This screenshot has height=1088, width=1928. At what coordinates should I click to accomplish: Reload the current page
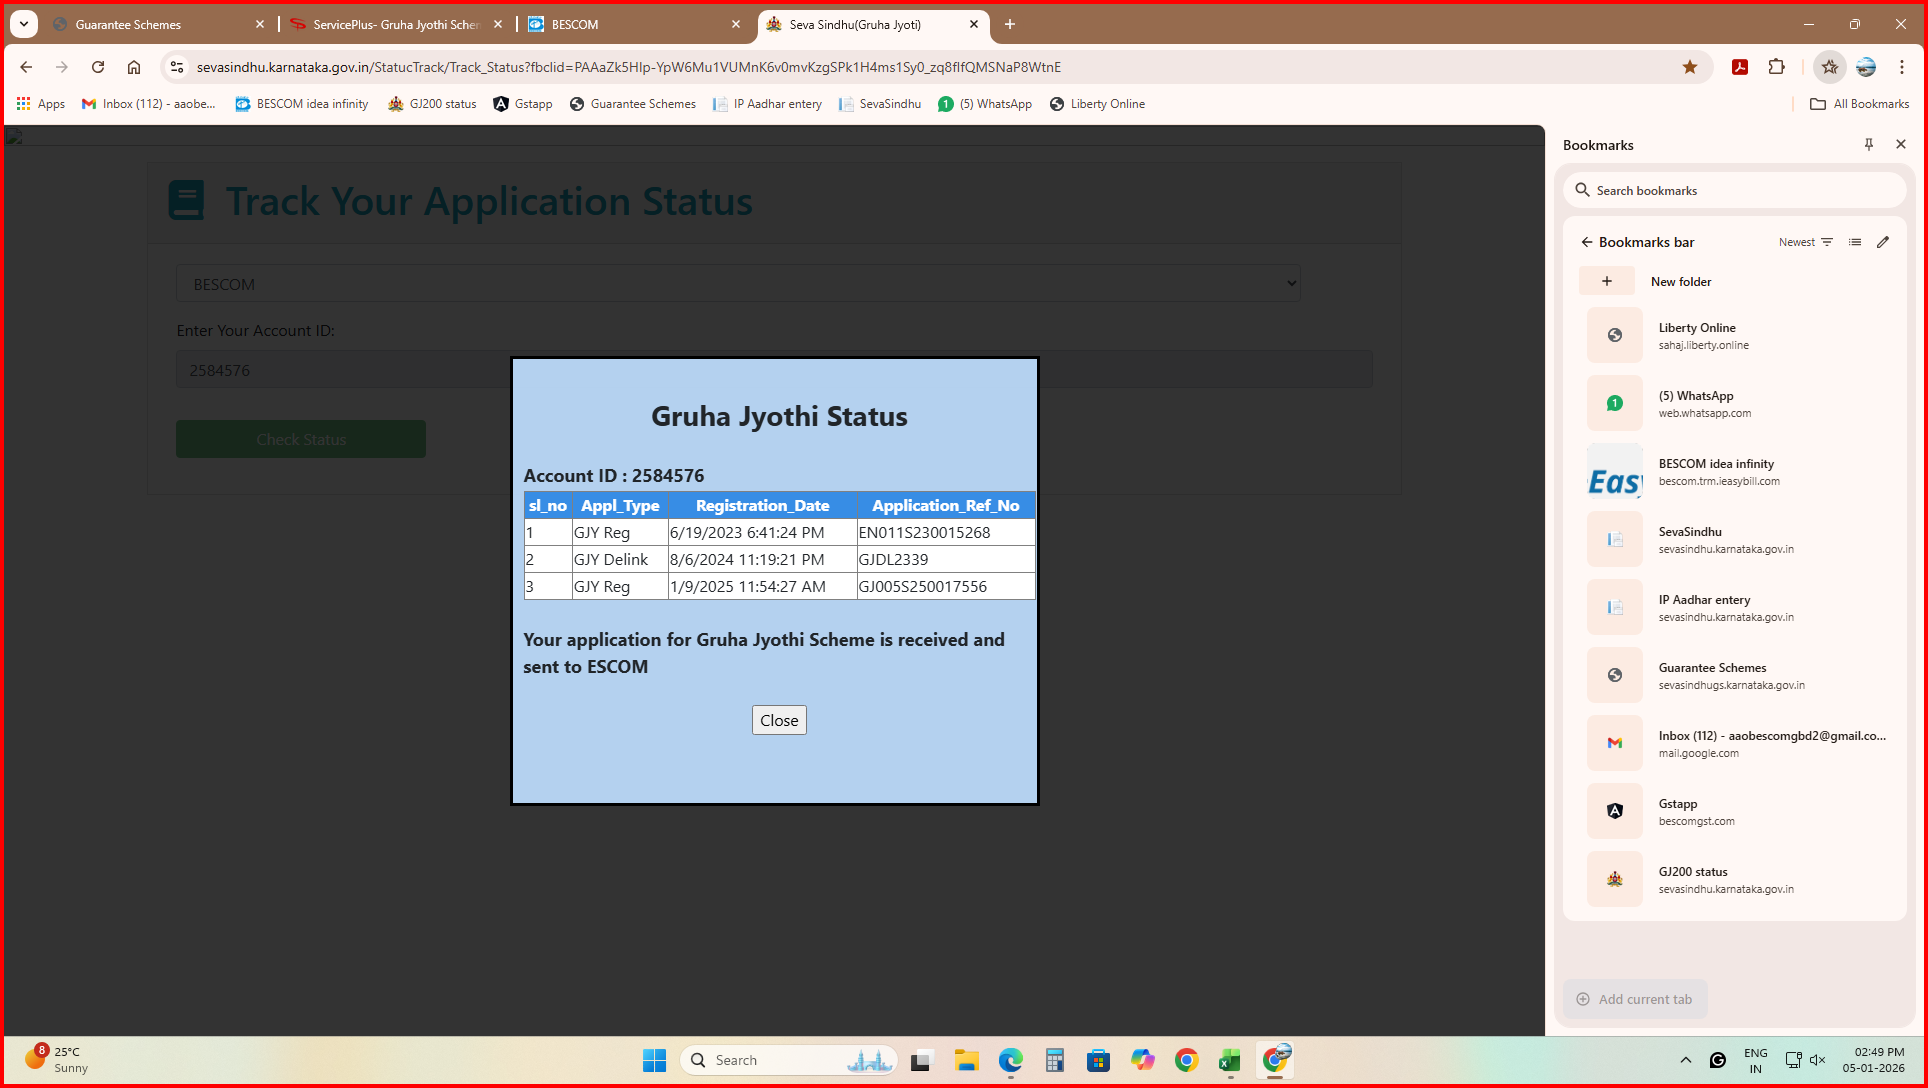point(98,67)
